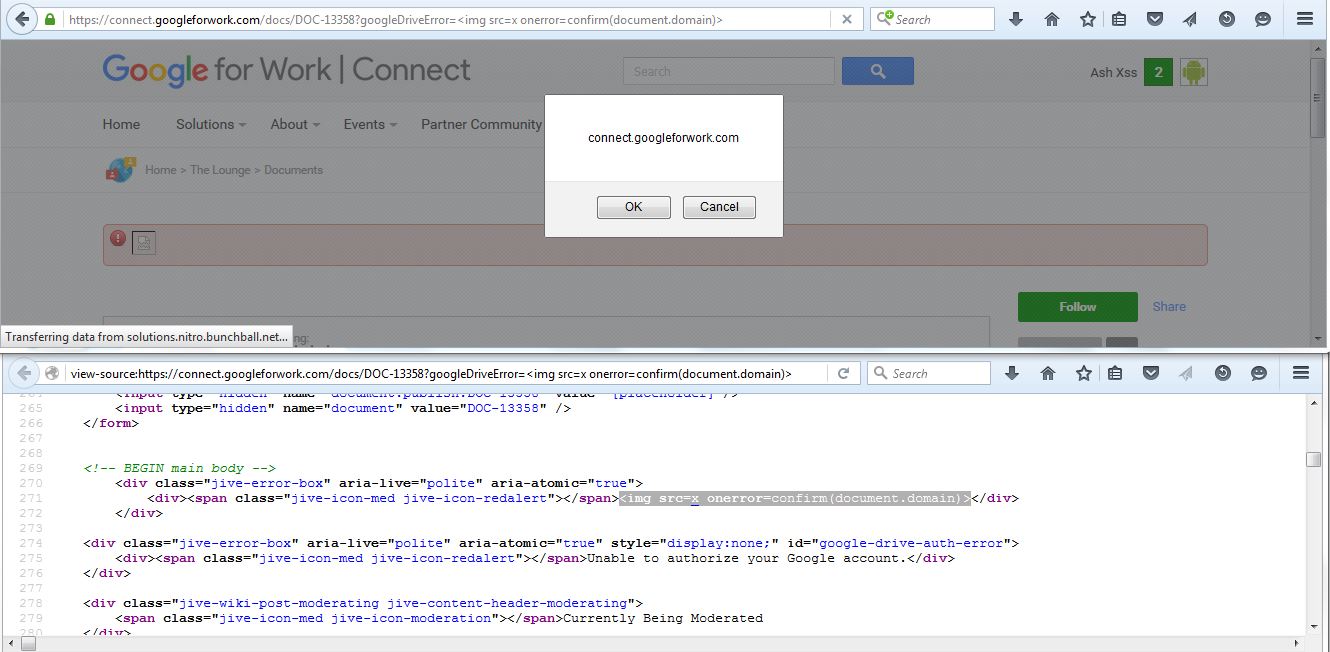Go Home from the top browser toolbar
The image size is (1330, 652).
[1052, 19]
